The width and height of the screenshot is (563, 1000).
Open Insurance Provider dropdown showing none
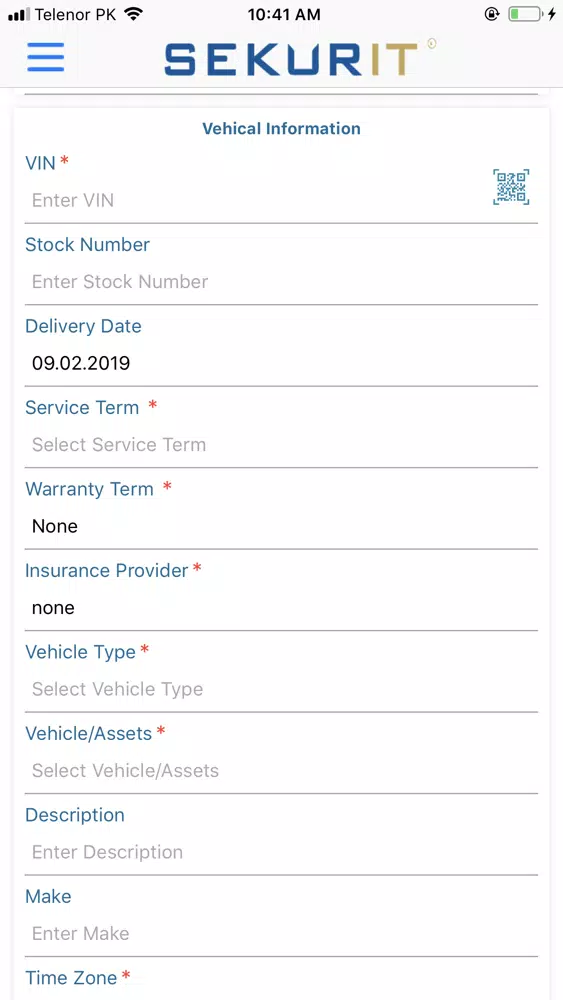281,608
